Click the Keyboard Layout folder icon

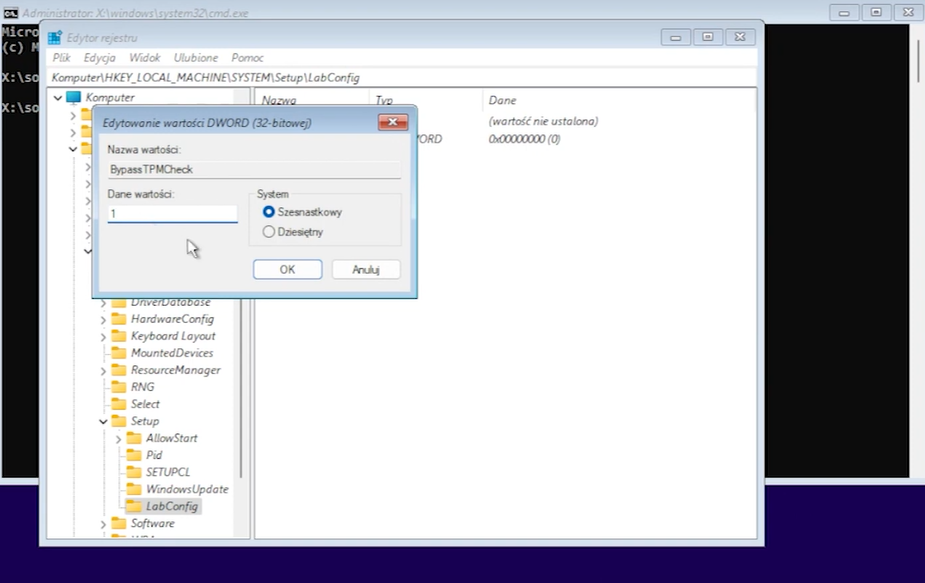pos(119,336)
